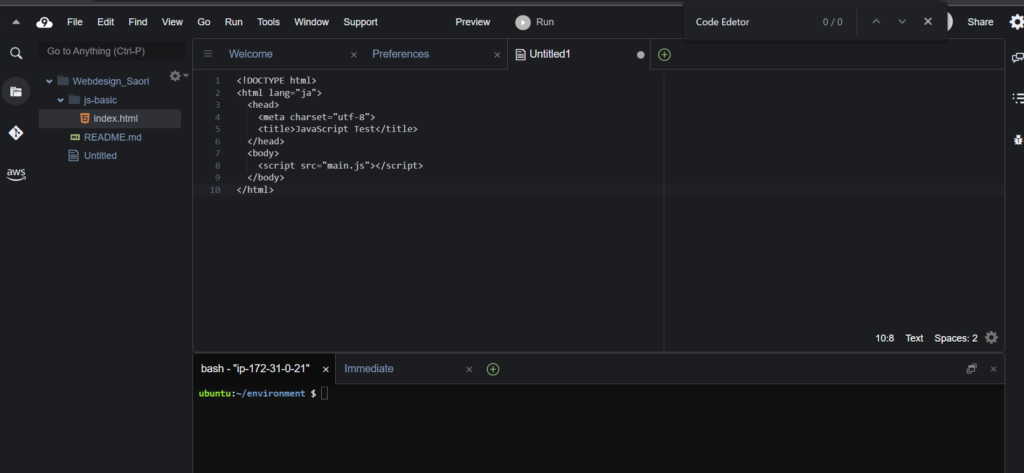Click the Cloud9 logo icon
Image resolution: width=1024 pixels, height=473 pixels.
[44, 22]
